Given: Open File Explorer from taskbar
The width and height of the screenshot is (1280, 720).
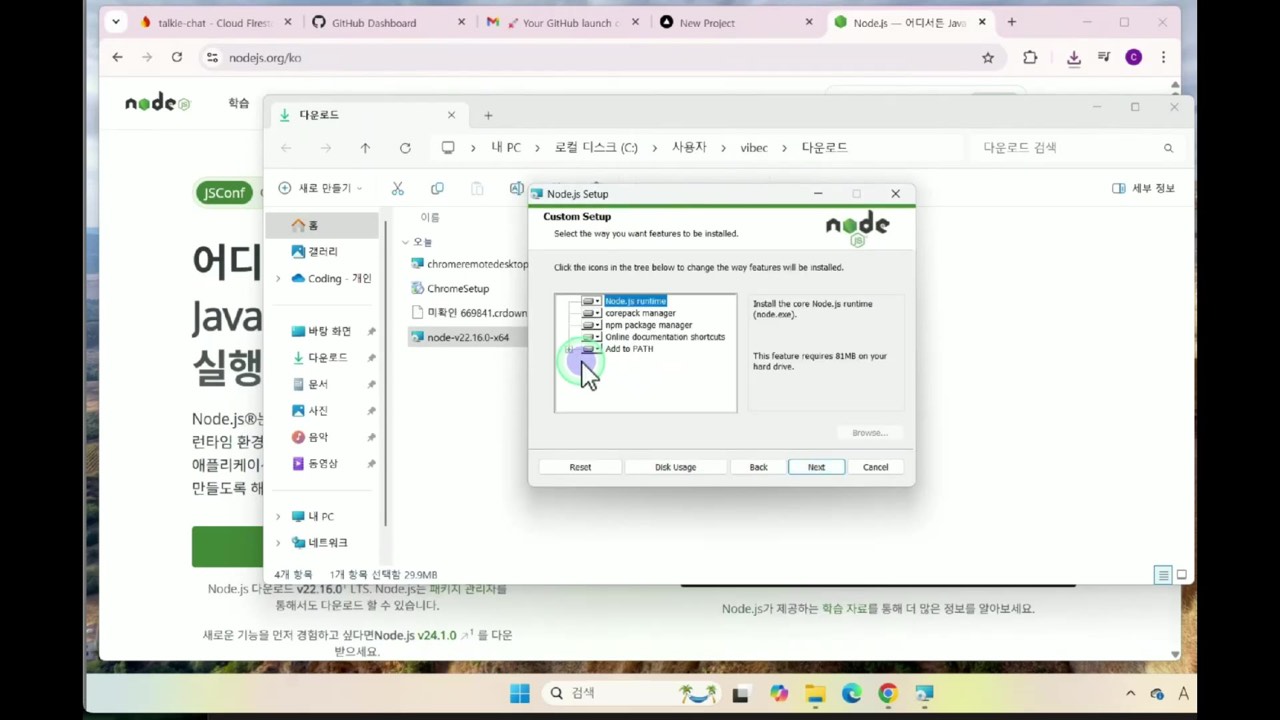Looking at the screenshot, I should (815, 693).
